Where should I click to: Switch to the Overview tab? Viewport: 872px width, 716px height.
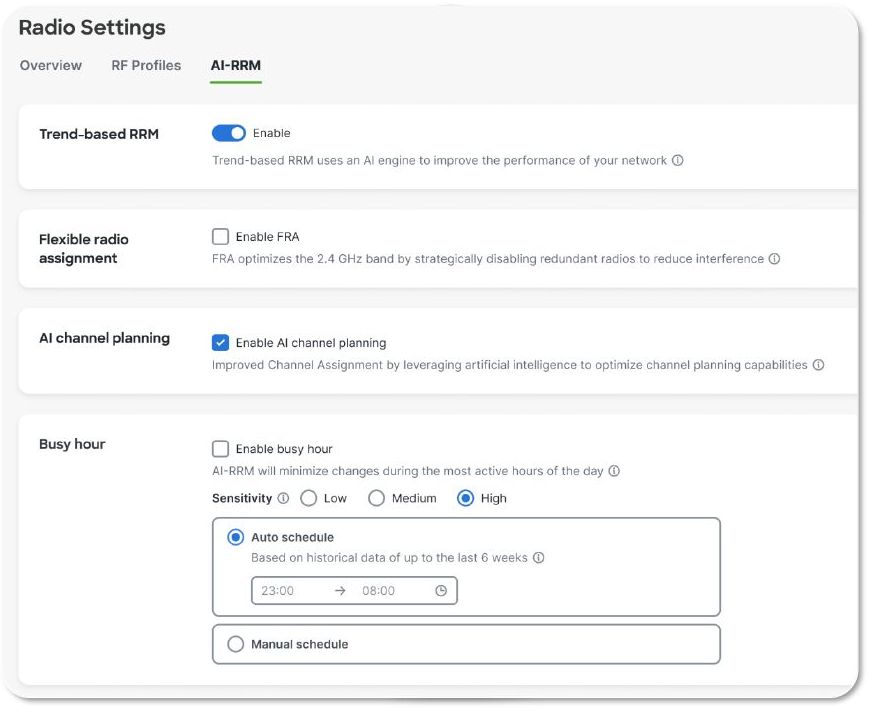(51, 65)
